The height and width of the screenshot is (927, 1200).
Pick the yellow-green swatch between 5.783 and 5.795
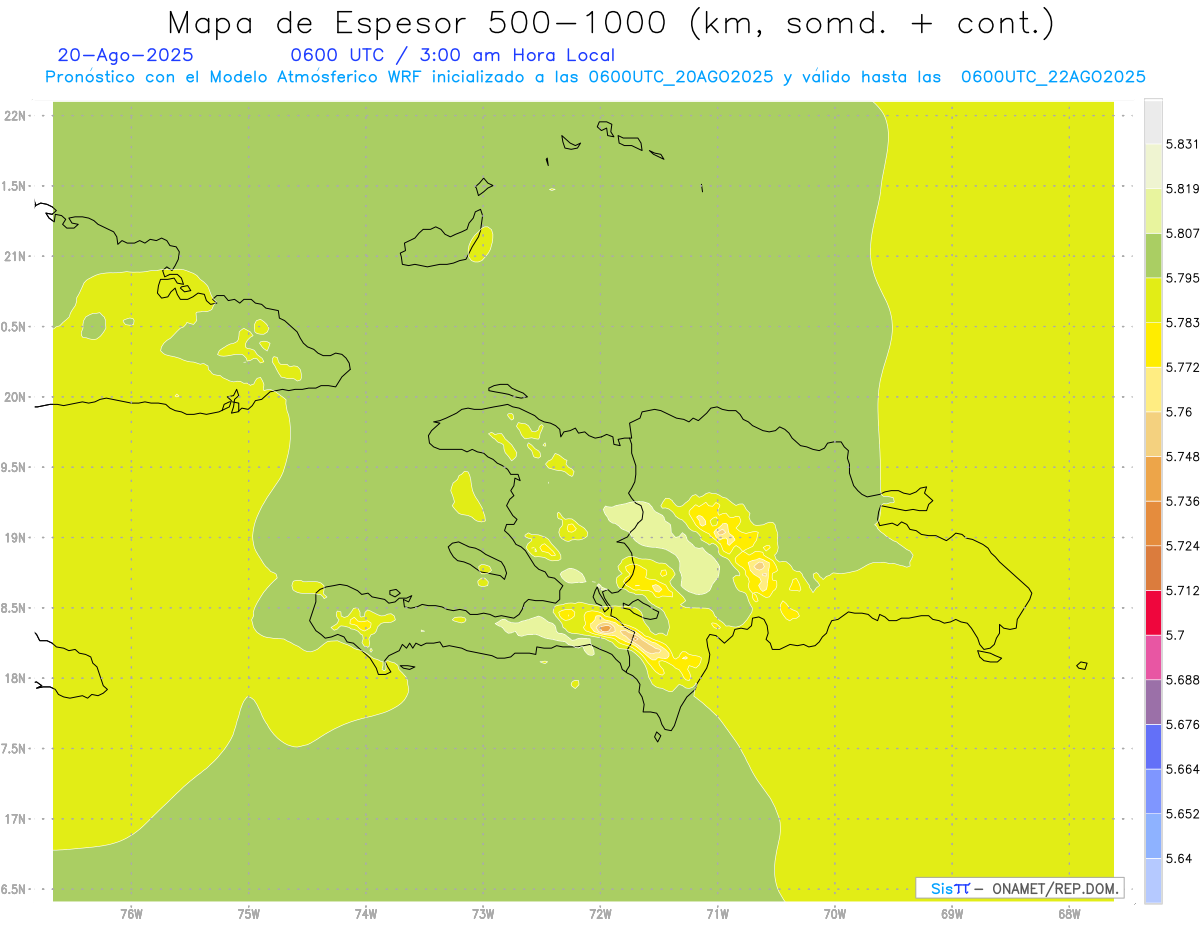point(1153,300)
